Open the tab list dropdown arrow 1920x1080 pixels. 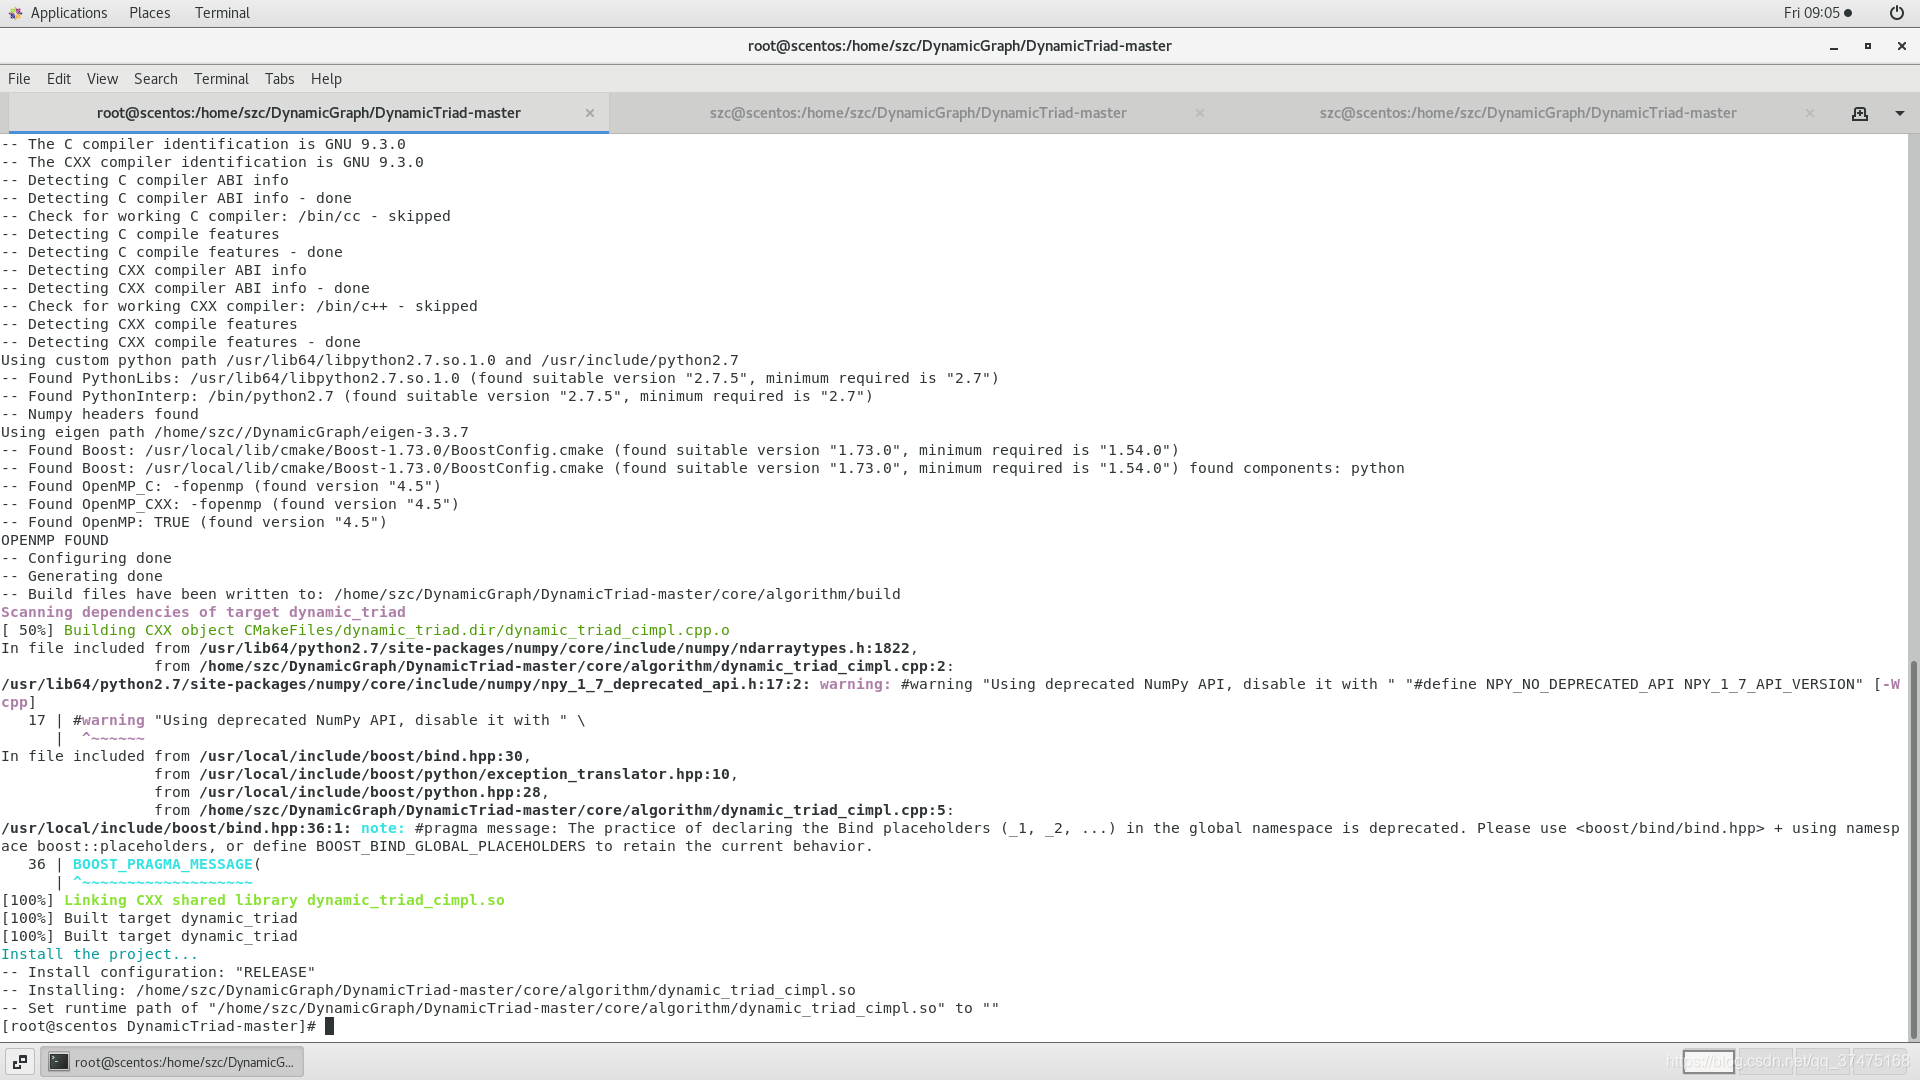pos(1899,114)
